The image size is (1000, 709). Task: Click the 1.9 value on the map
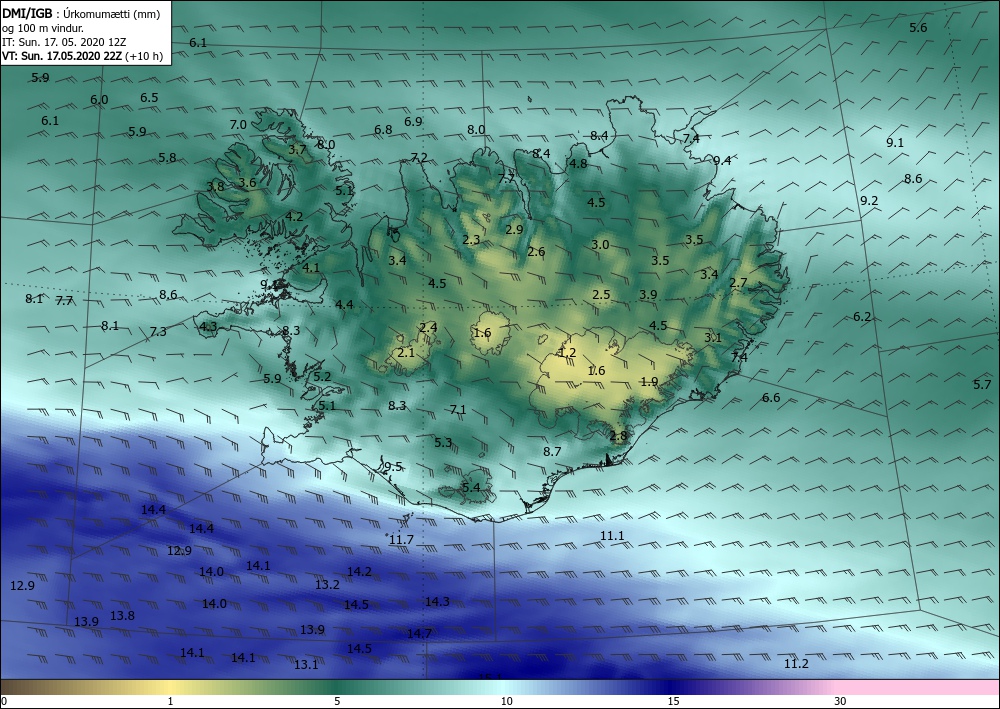[x=649, y=381]
